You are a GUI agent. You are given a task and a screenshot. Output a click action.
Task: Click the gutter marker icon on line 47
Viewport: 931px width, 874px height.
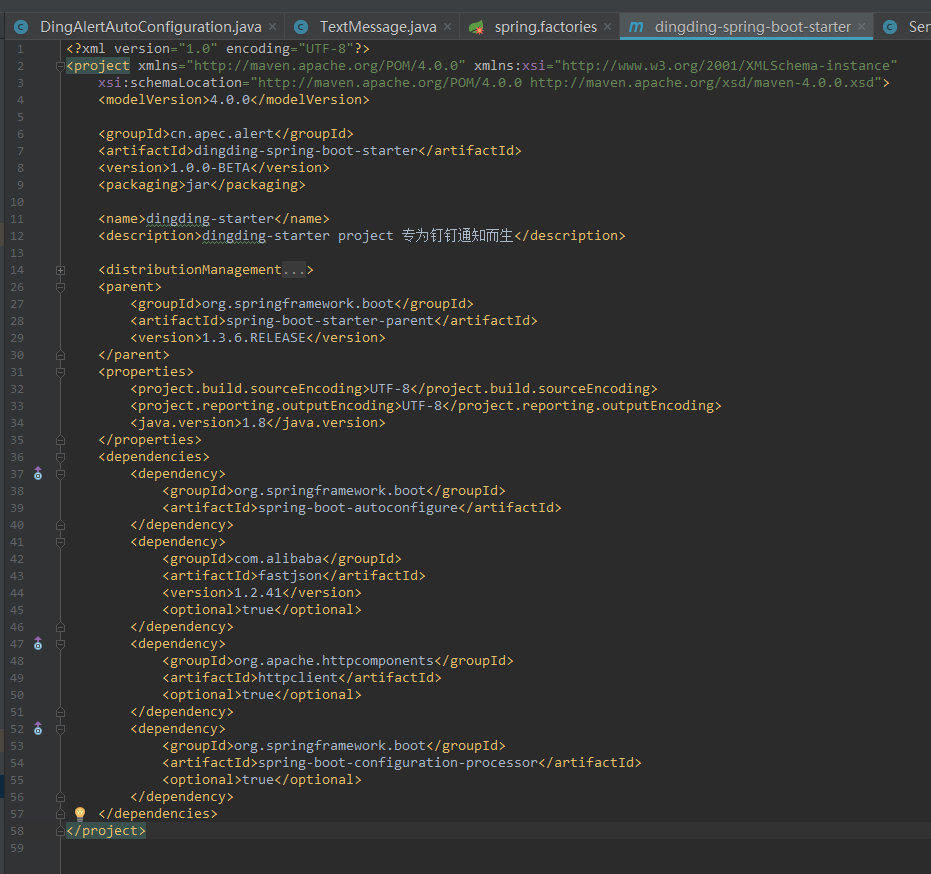click(x=38, y=644)
